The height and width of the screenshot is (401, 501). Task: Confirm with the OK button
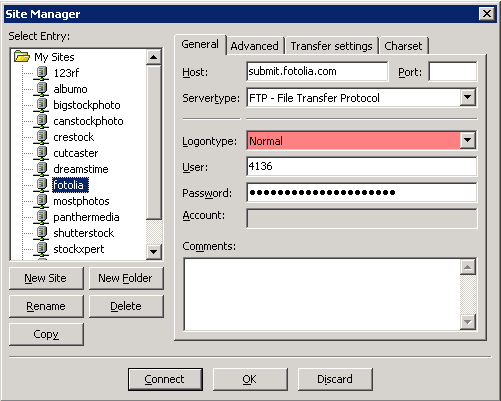click(x=250, y=379)
